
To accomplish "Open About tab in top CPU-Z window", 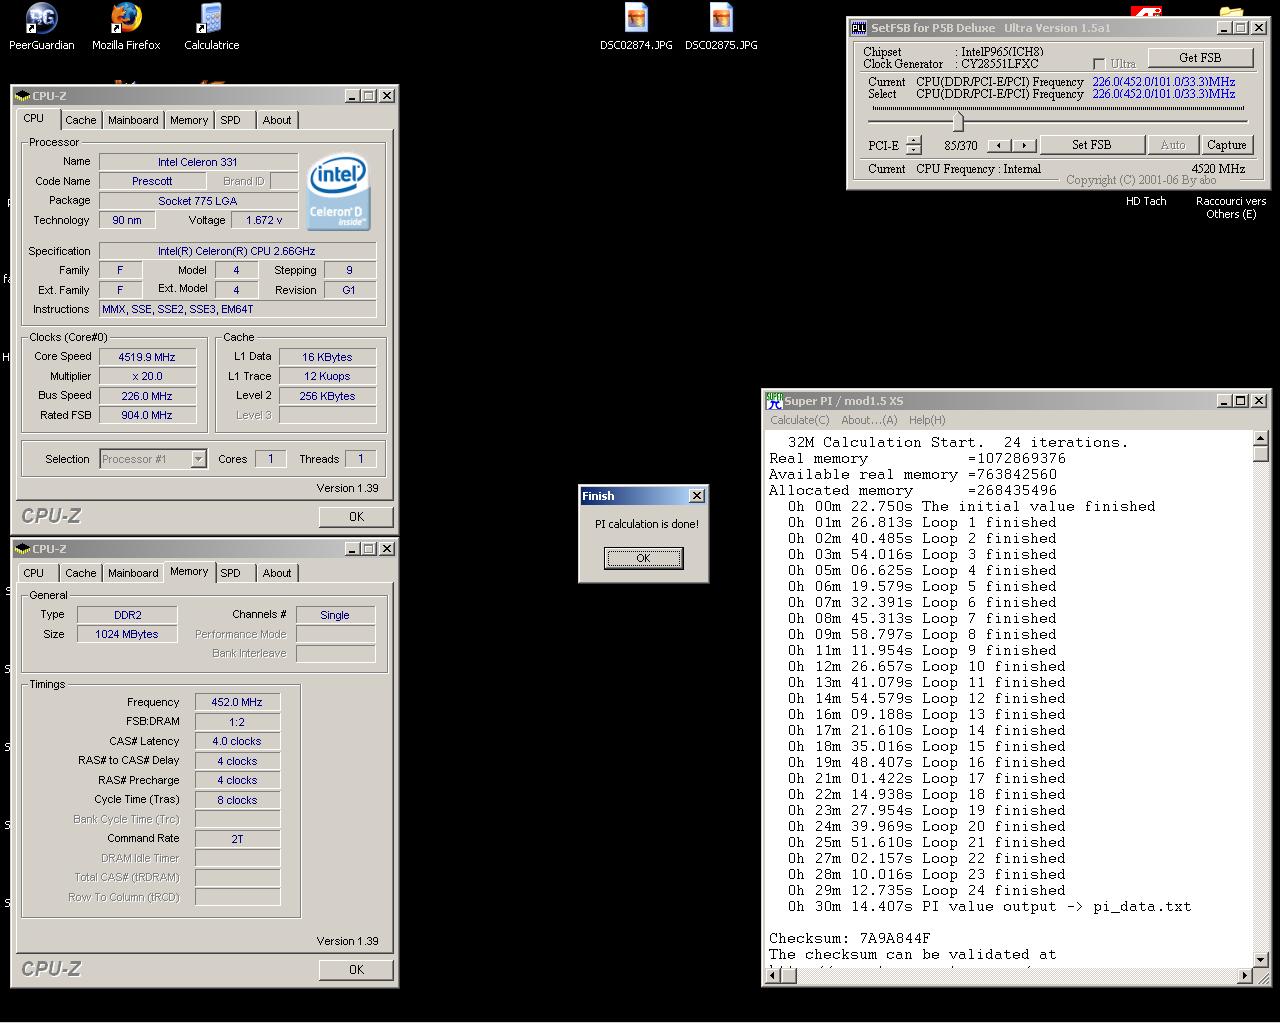I will pyautogui.click(x=277, y=120).
